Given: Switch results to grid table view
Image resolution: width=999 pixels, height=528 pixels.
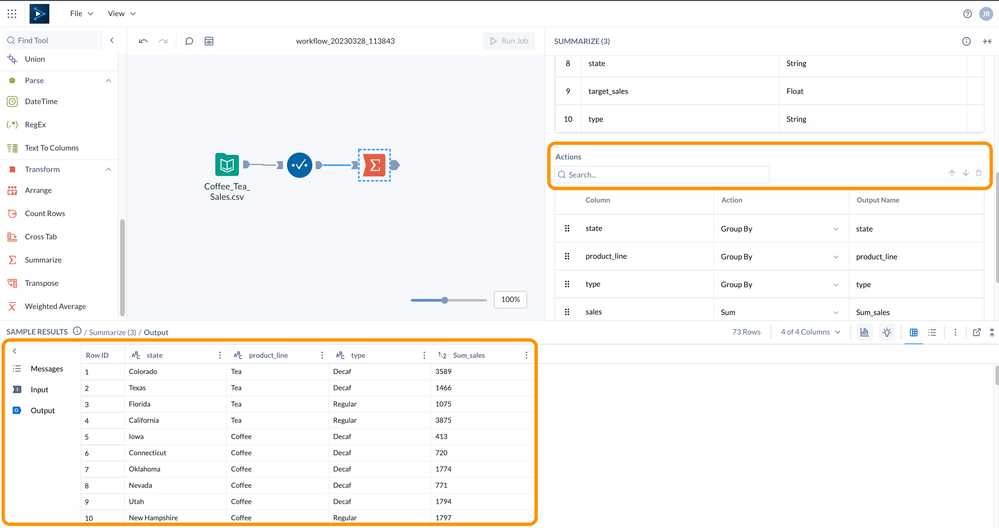Looking at the screenshot, I should tap(914, 332).
